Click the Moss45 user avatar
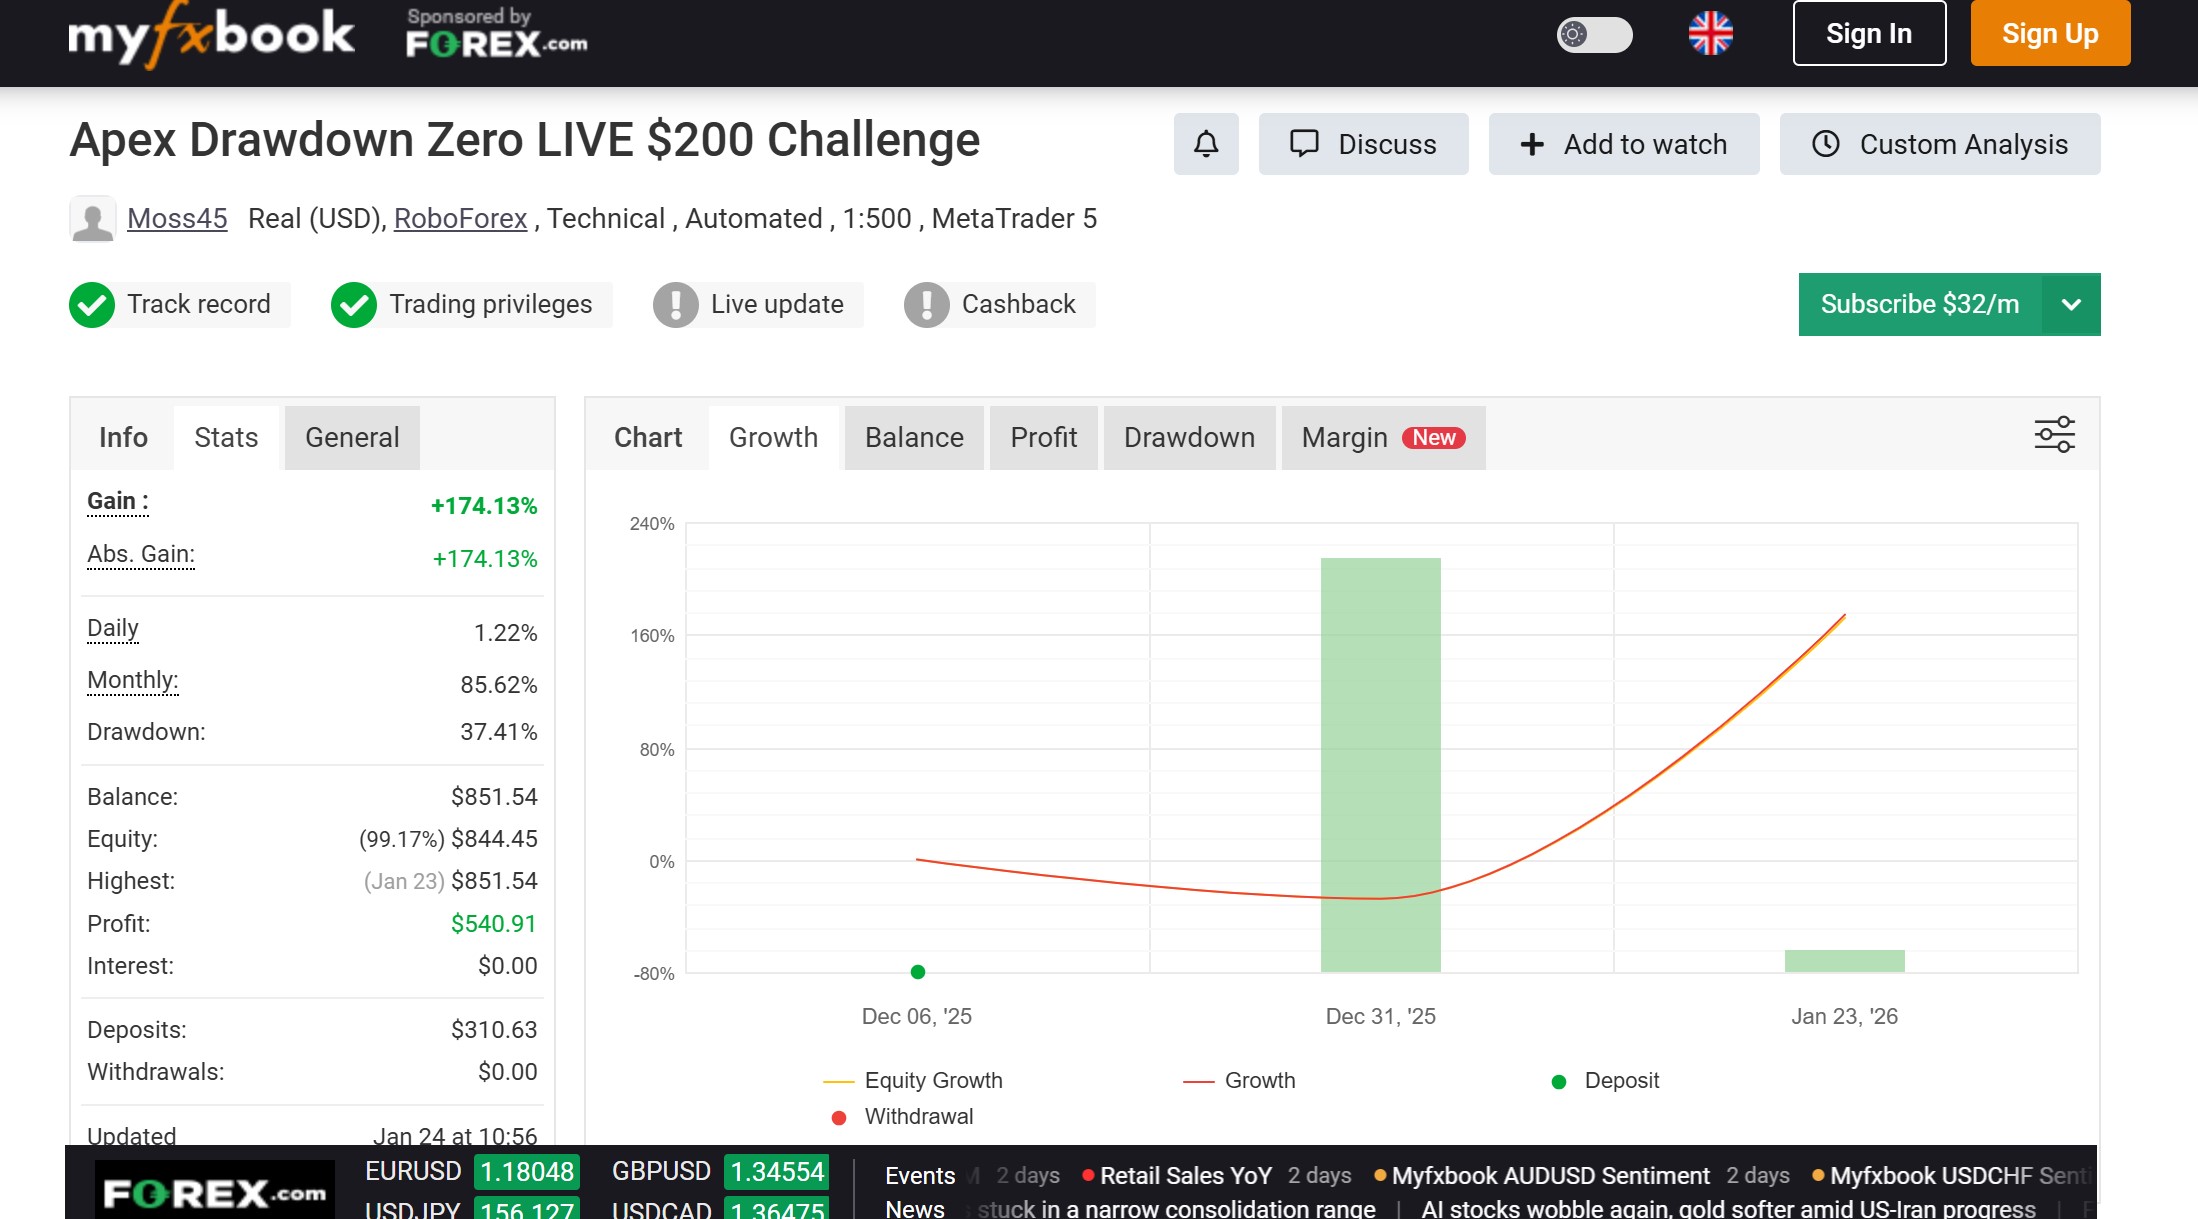Image resolution: width=2198 pixels, height=1219 pixels. coord(93,219)
